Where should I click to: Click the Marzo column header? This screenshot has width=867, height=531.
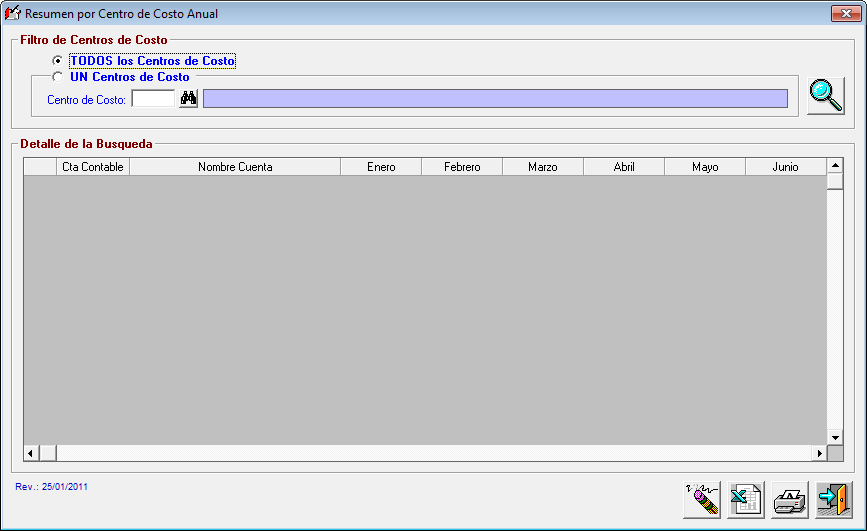click(543, 166)
